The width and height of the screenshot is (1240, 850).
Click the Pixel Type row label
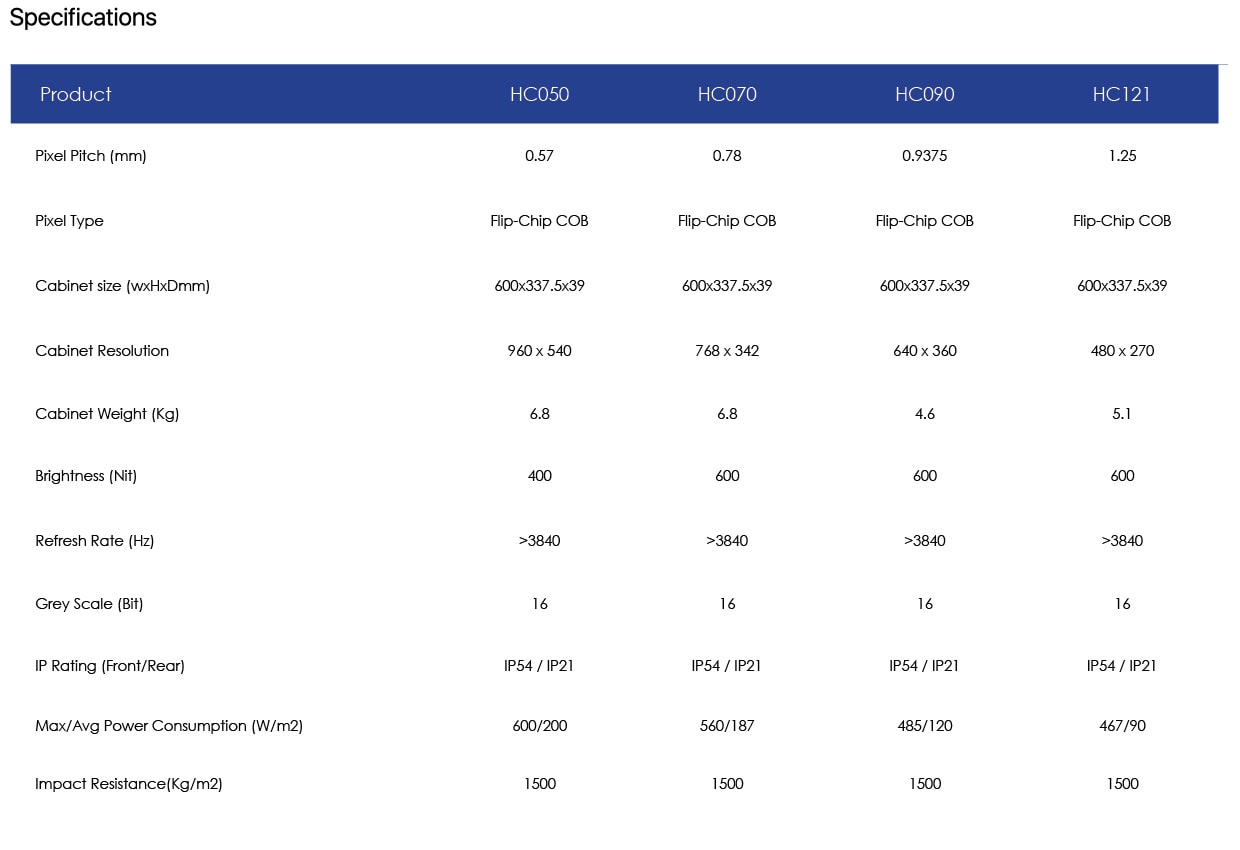pos(69,221)
